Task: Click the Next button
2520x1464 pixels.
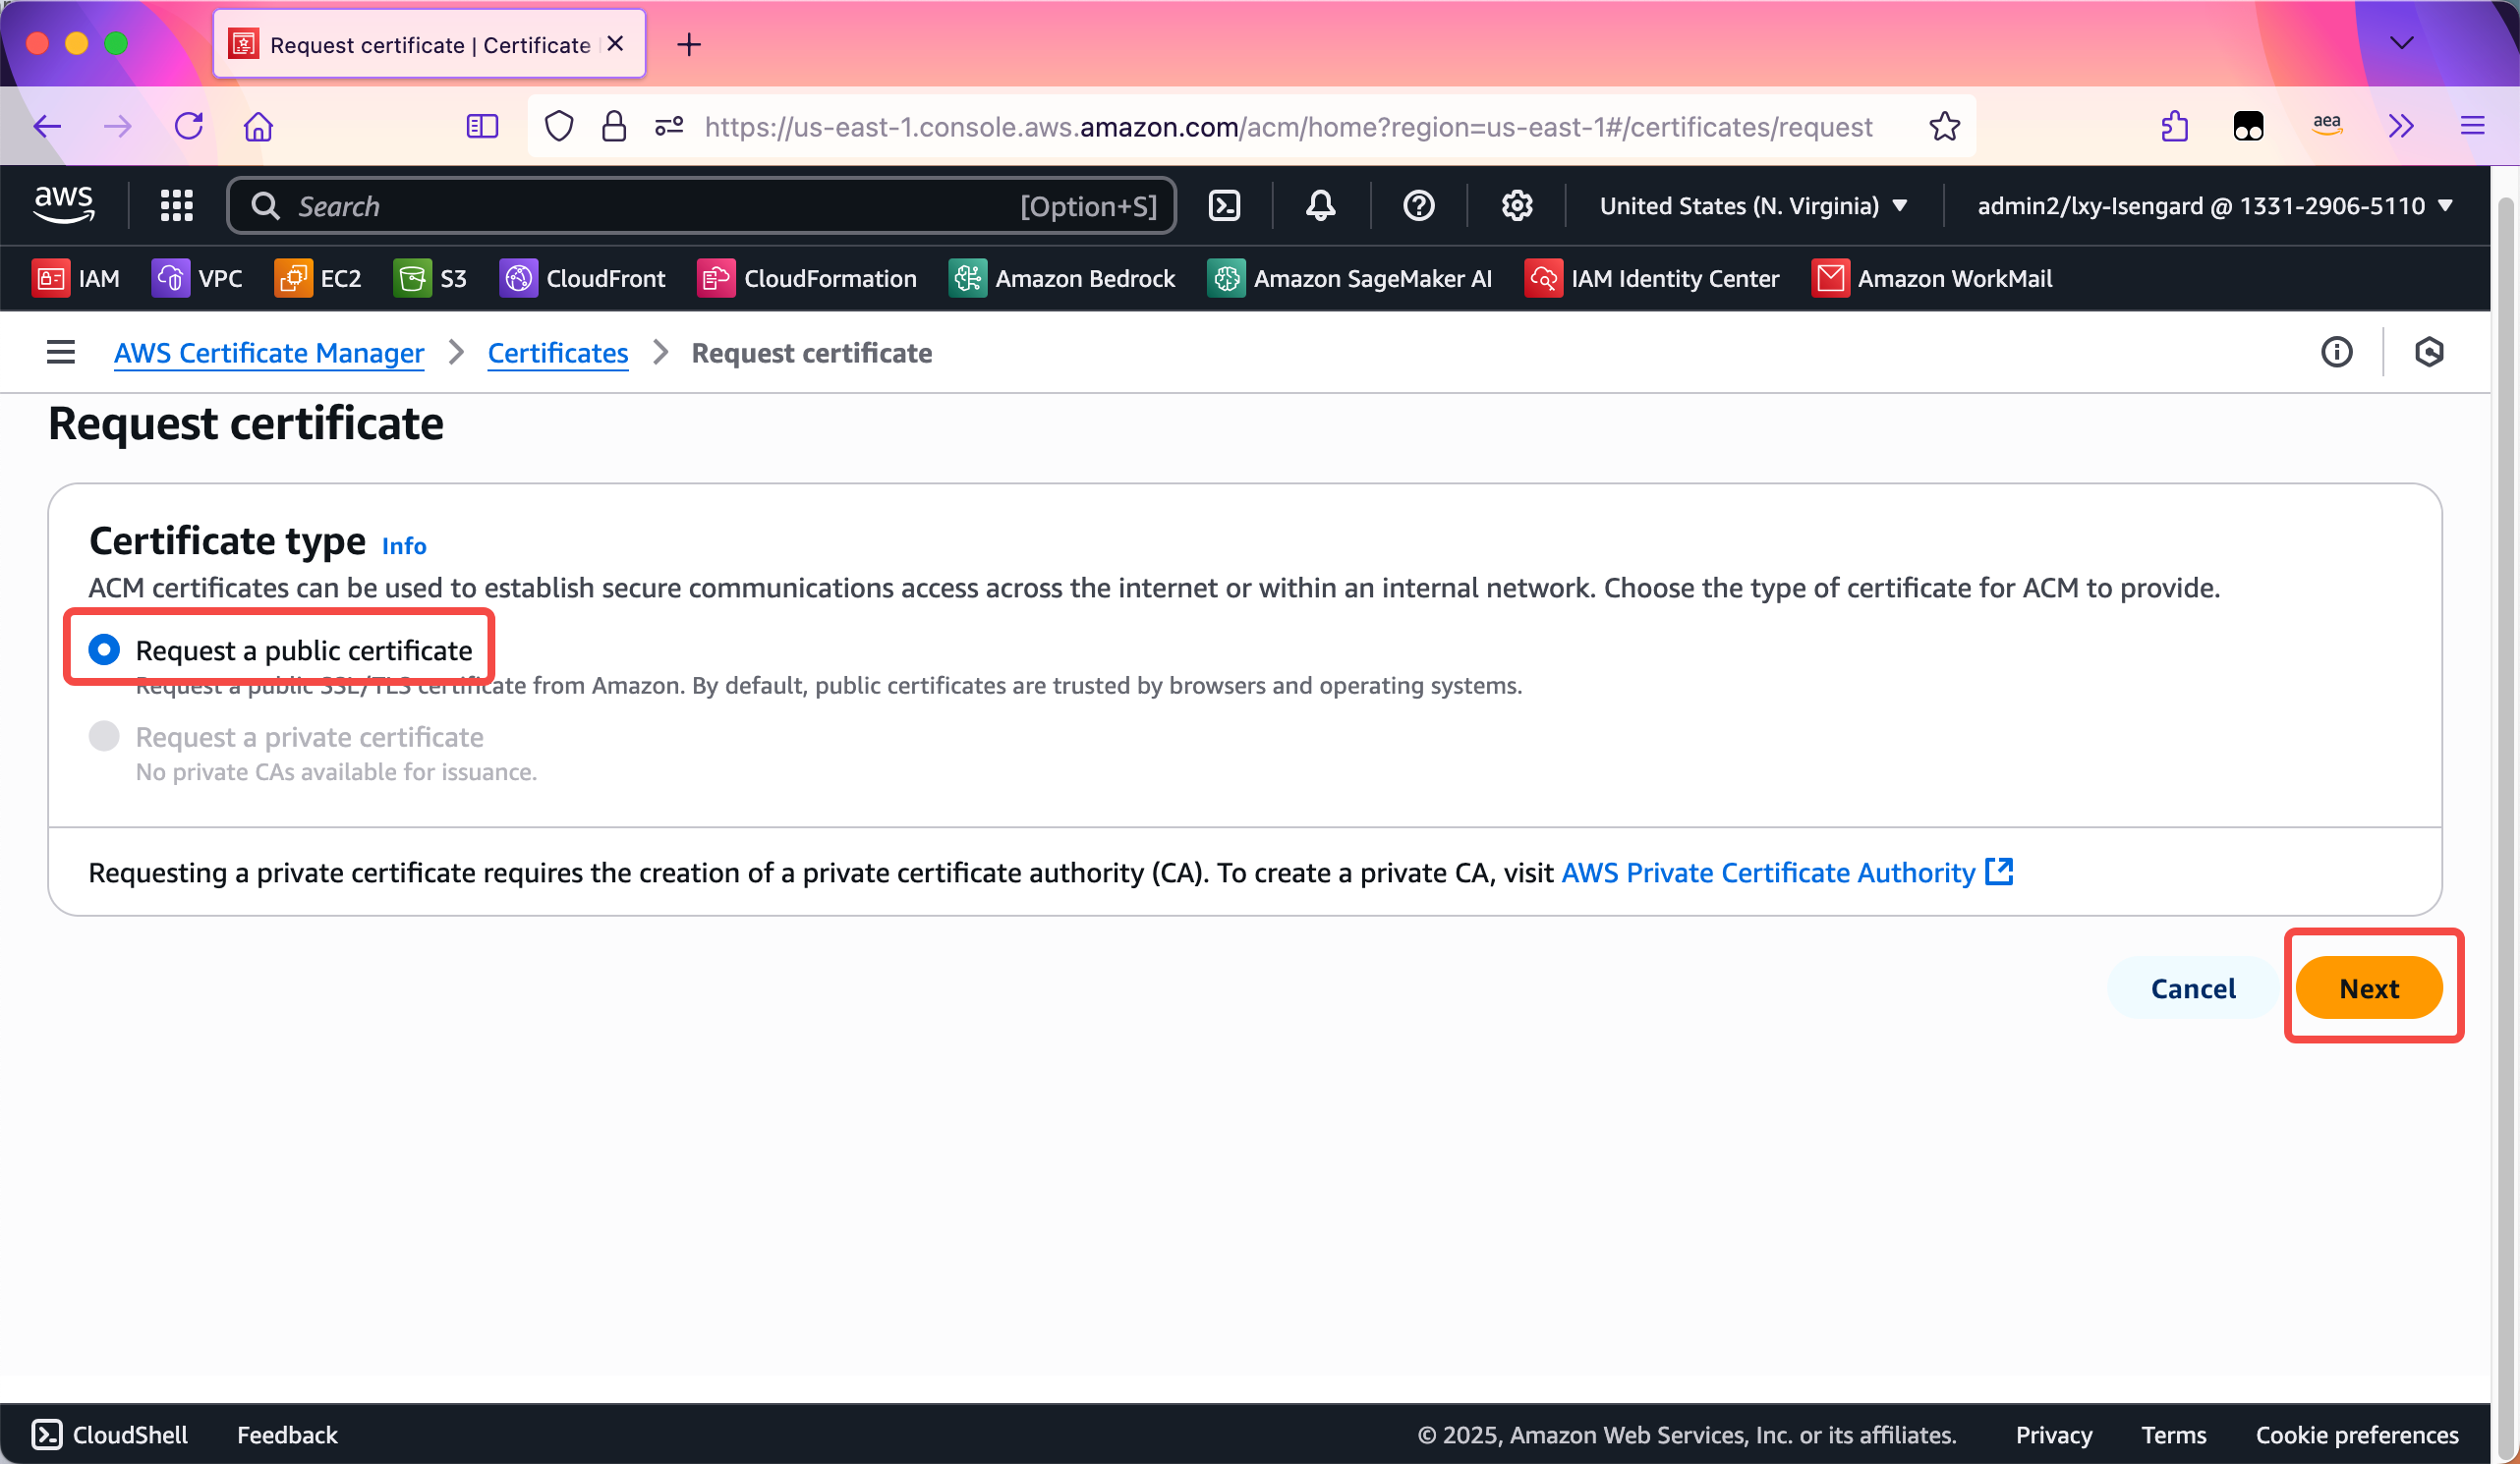Action: click(x=2369, y=988)
